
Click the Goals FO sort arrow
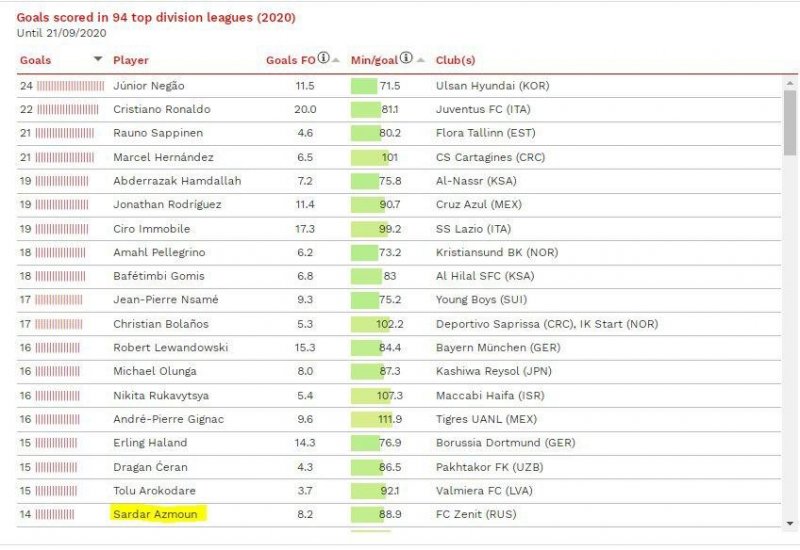pos(336,60)
